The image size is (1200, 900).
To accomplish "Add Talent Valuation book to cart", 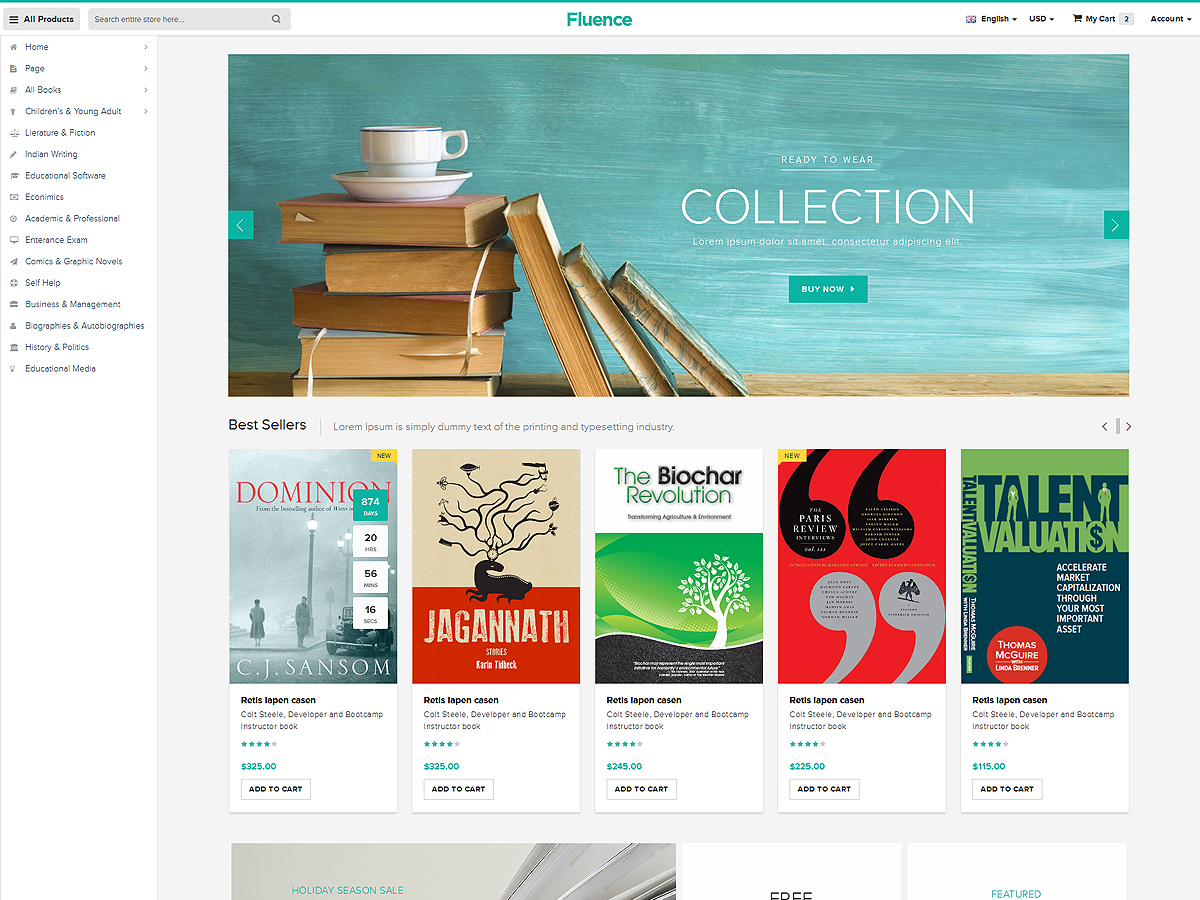I will click(x=1008, y=789).
